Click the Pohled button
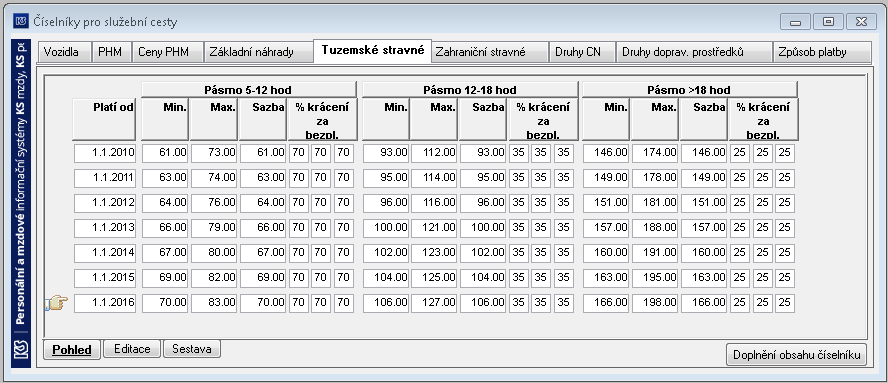Image resolution: width=888 pixels, height=383 pixels. (x=72, y=350)
